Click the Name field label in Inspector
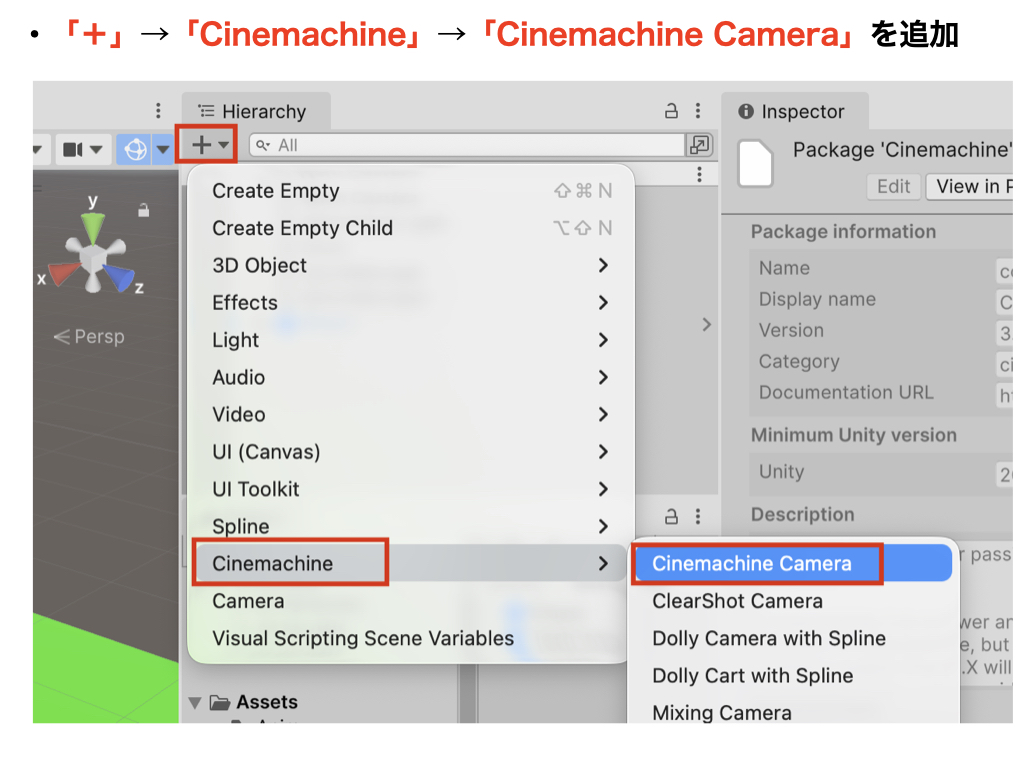This screenshot has height=768, width=1024. [784, 268]
